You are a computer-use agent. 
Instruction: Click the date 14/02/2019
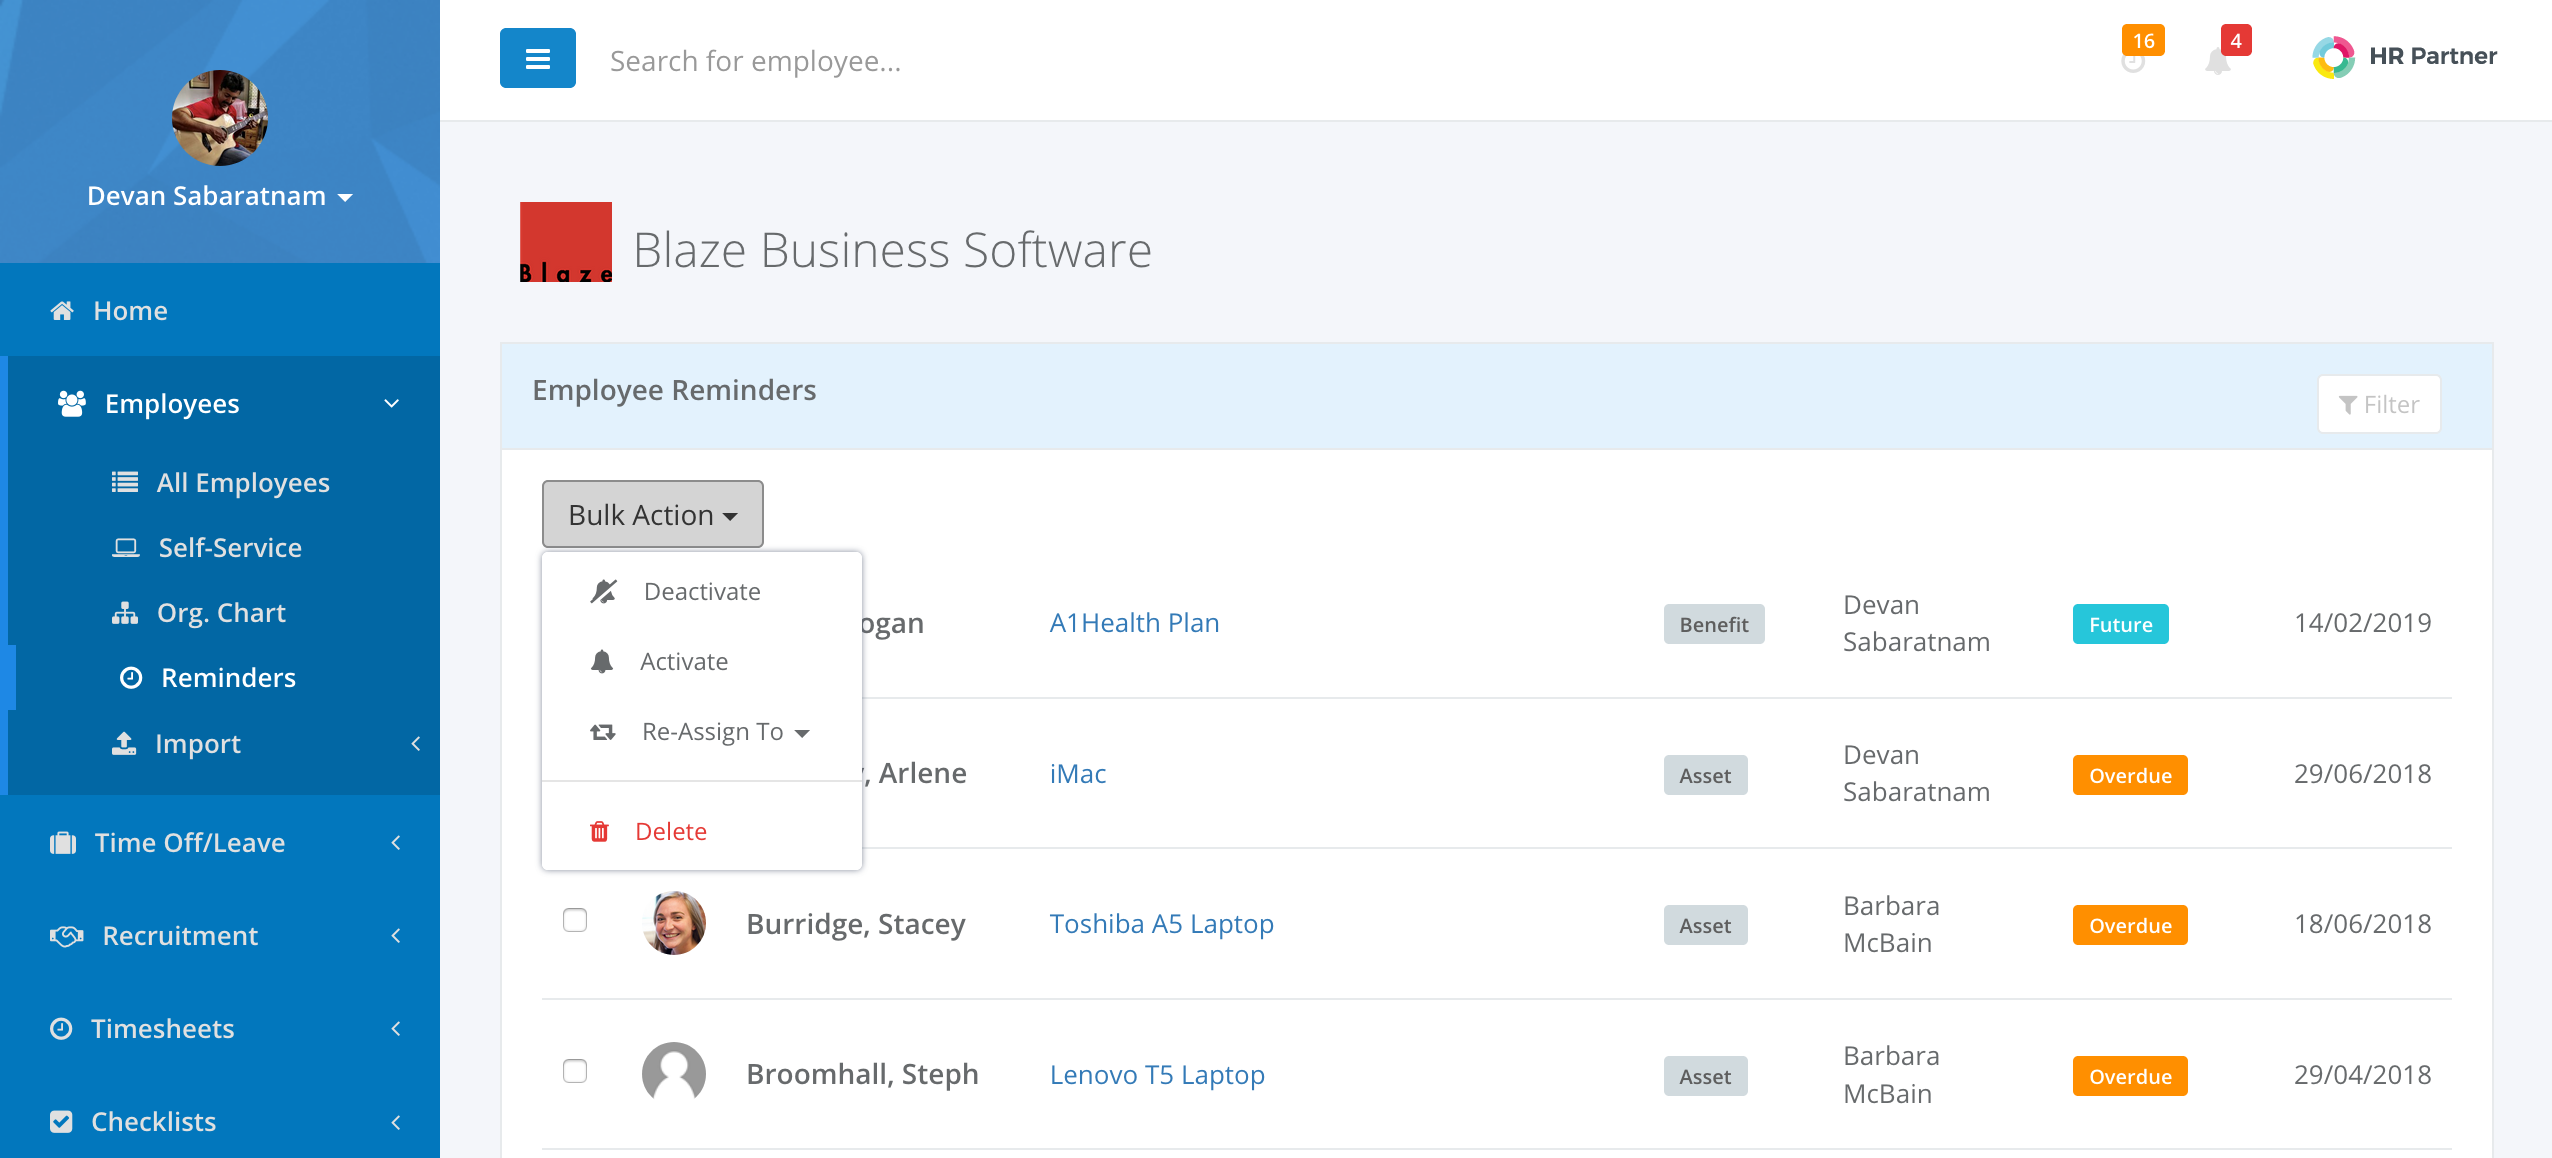tap(2362, 623)
